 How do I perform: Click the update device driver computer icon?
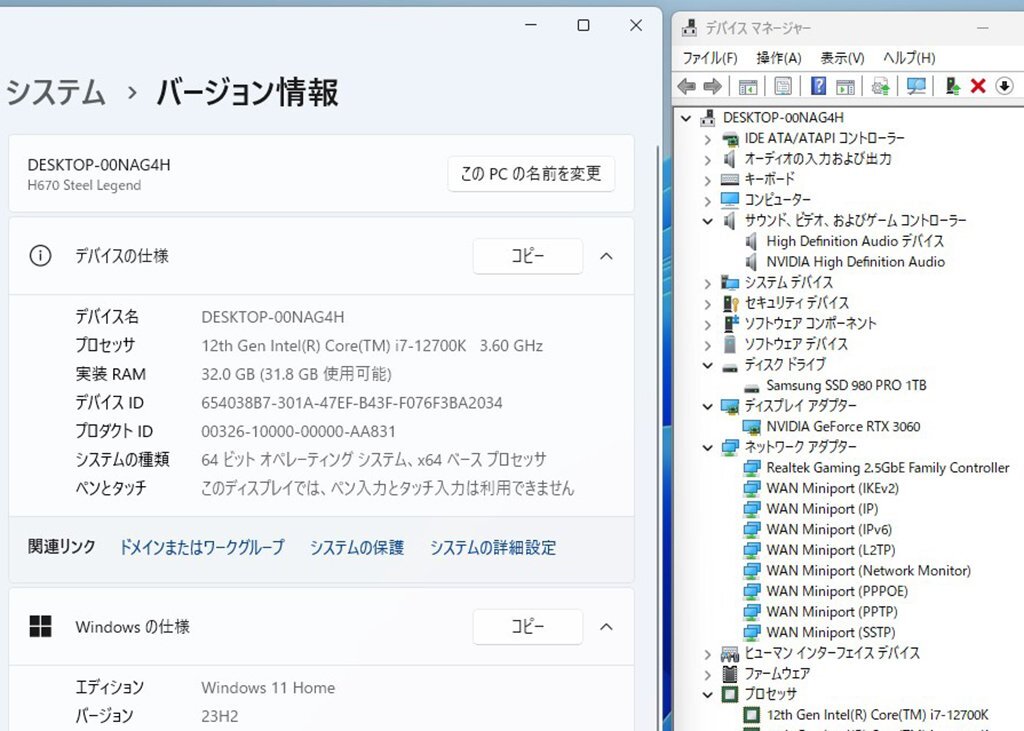(952, 86)
